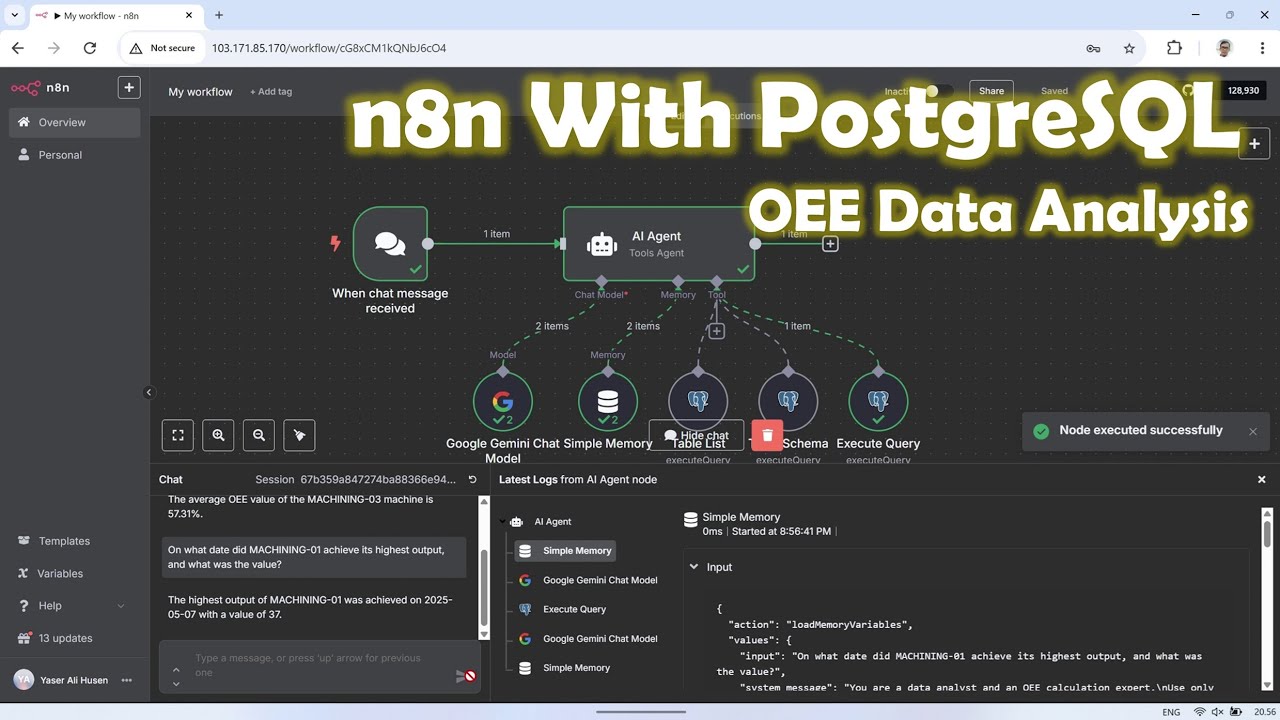Reload the browser page

coord(90,48)
